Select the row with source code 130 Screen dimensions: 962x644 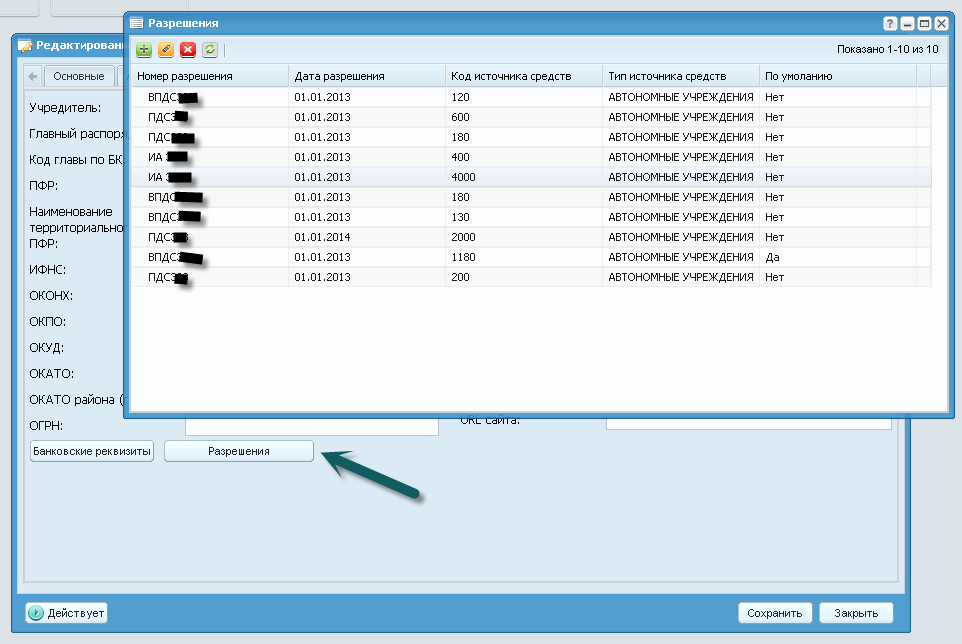pyautogui.click(x=531, y=217)
